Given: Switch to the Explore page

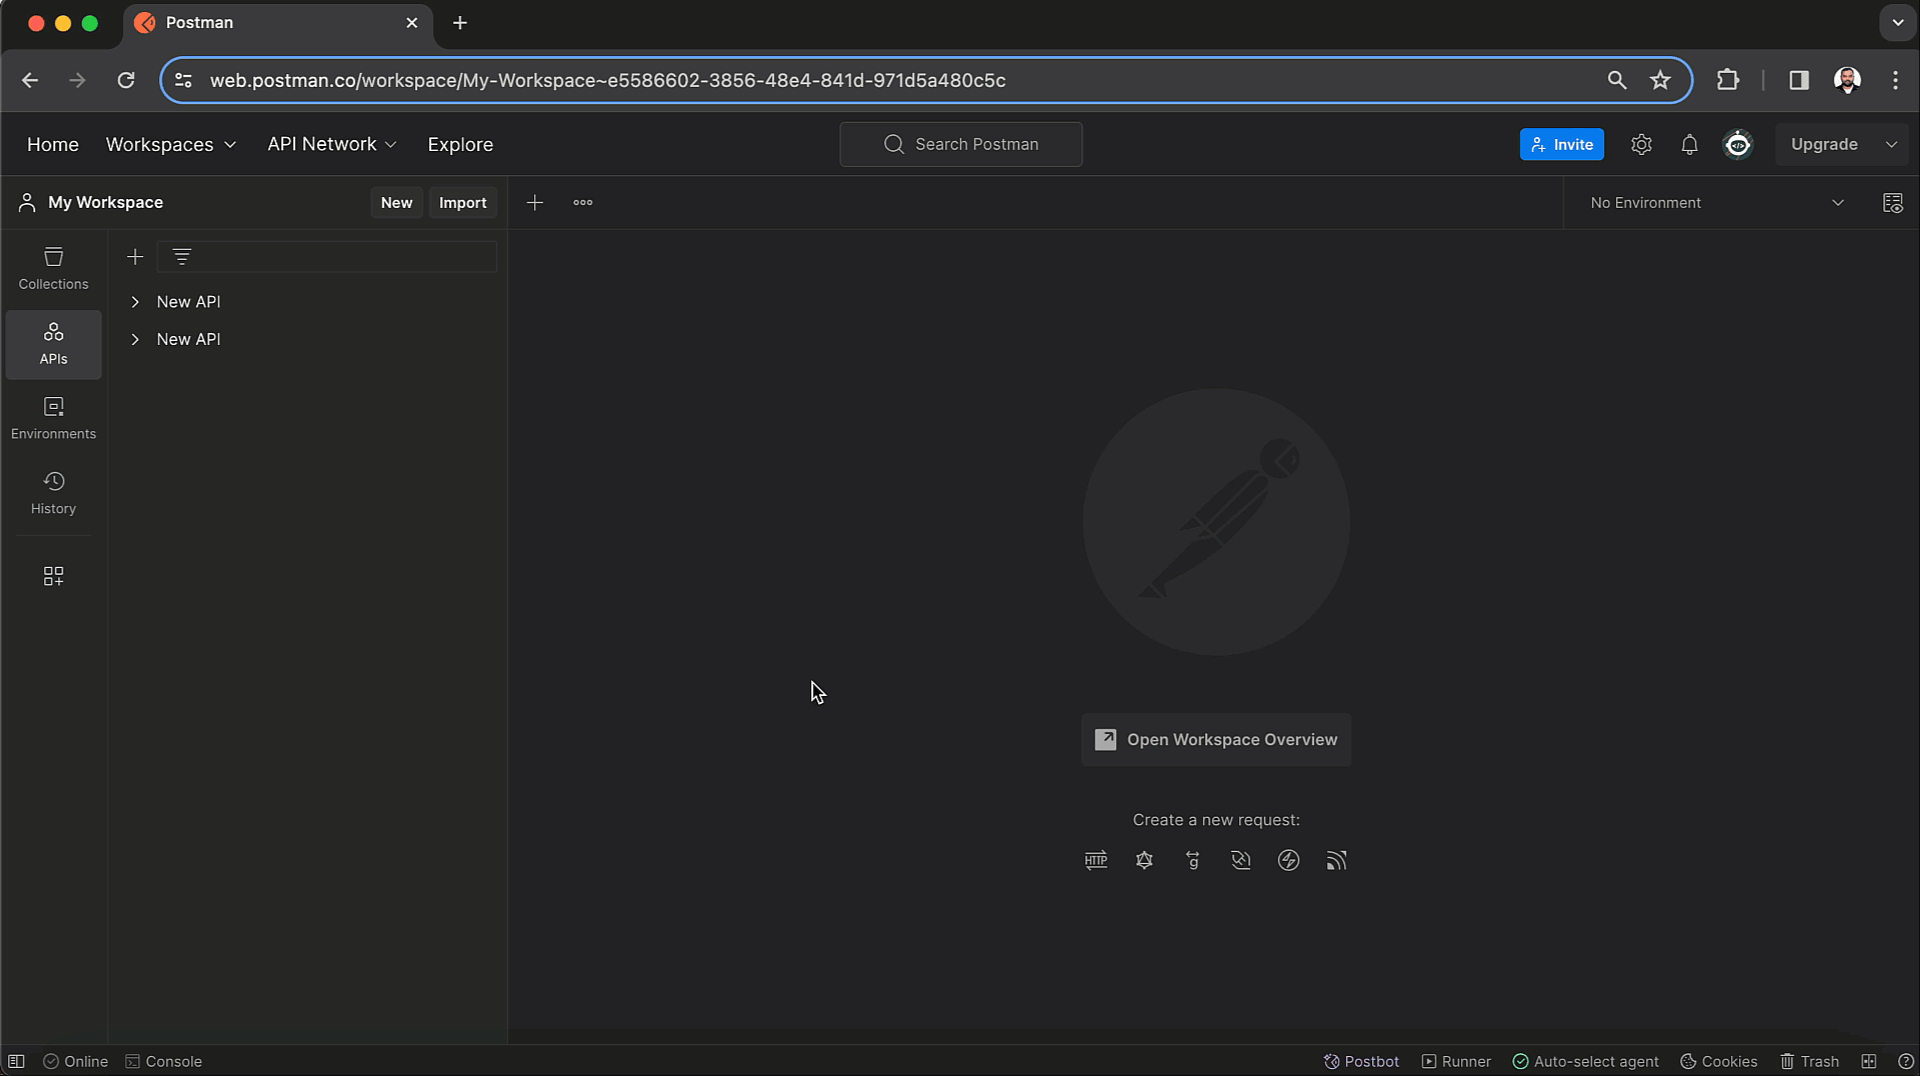Looking at the screenshot, I should [x=460, y=144].
